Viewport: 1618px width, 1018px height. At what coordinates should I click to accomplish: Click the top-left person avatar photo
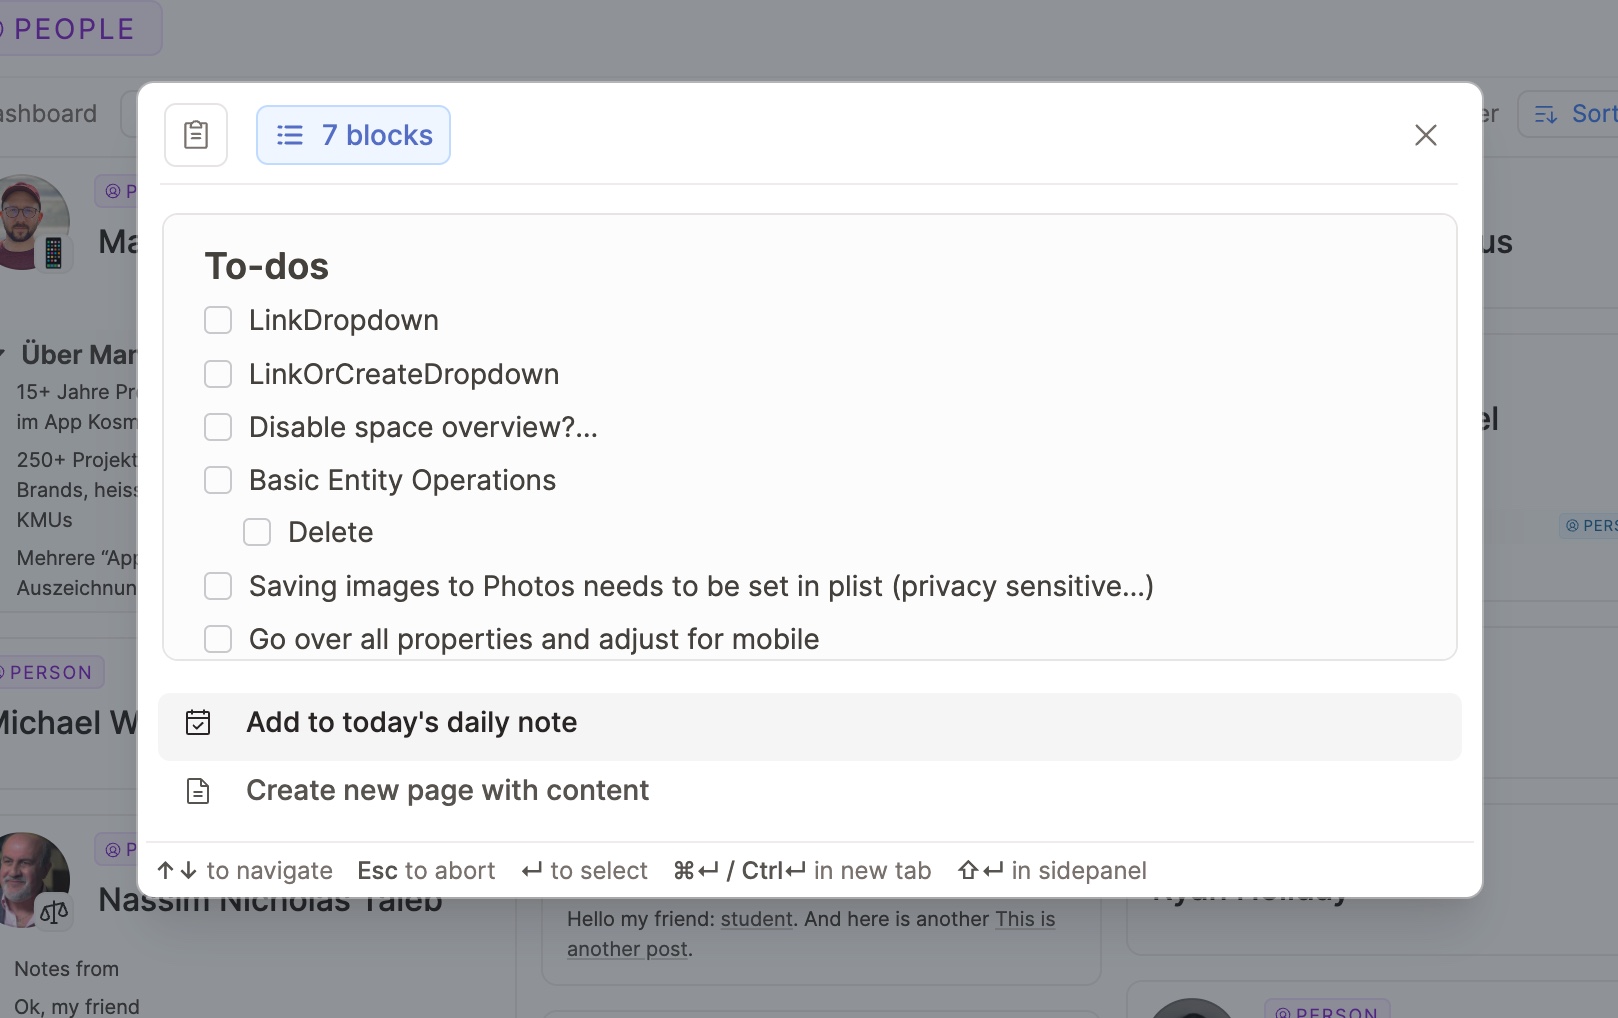pyautogui.click(x=30, y=220)
